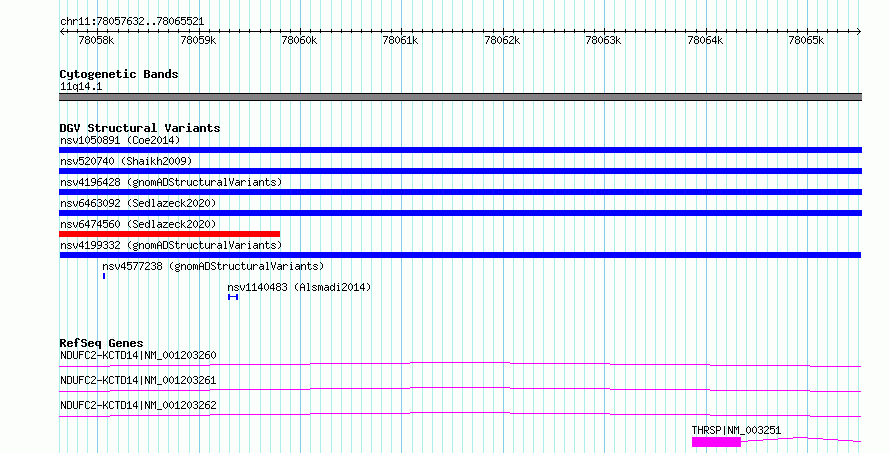Open the nsv520740 (Shaikh2009) variant label
The height and width of the screenshot is (453, 890).
(x=126, y=161)
